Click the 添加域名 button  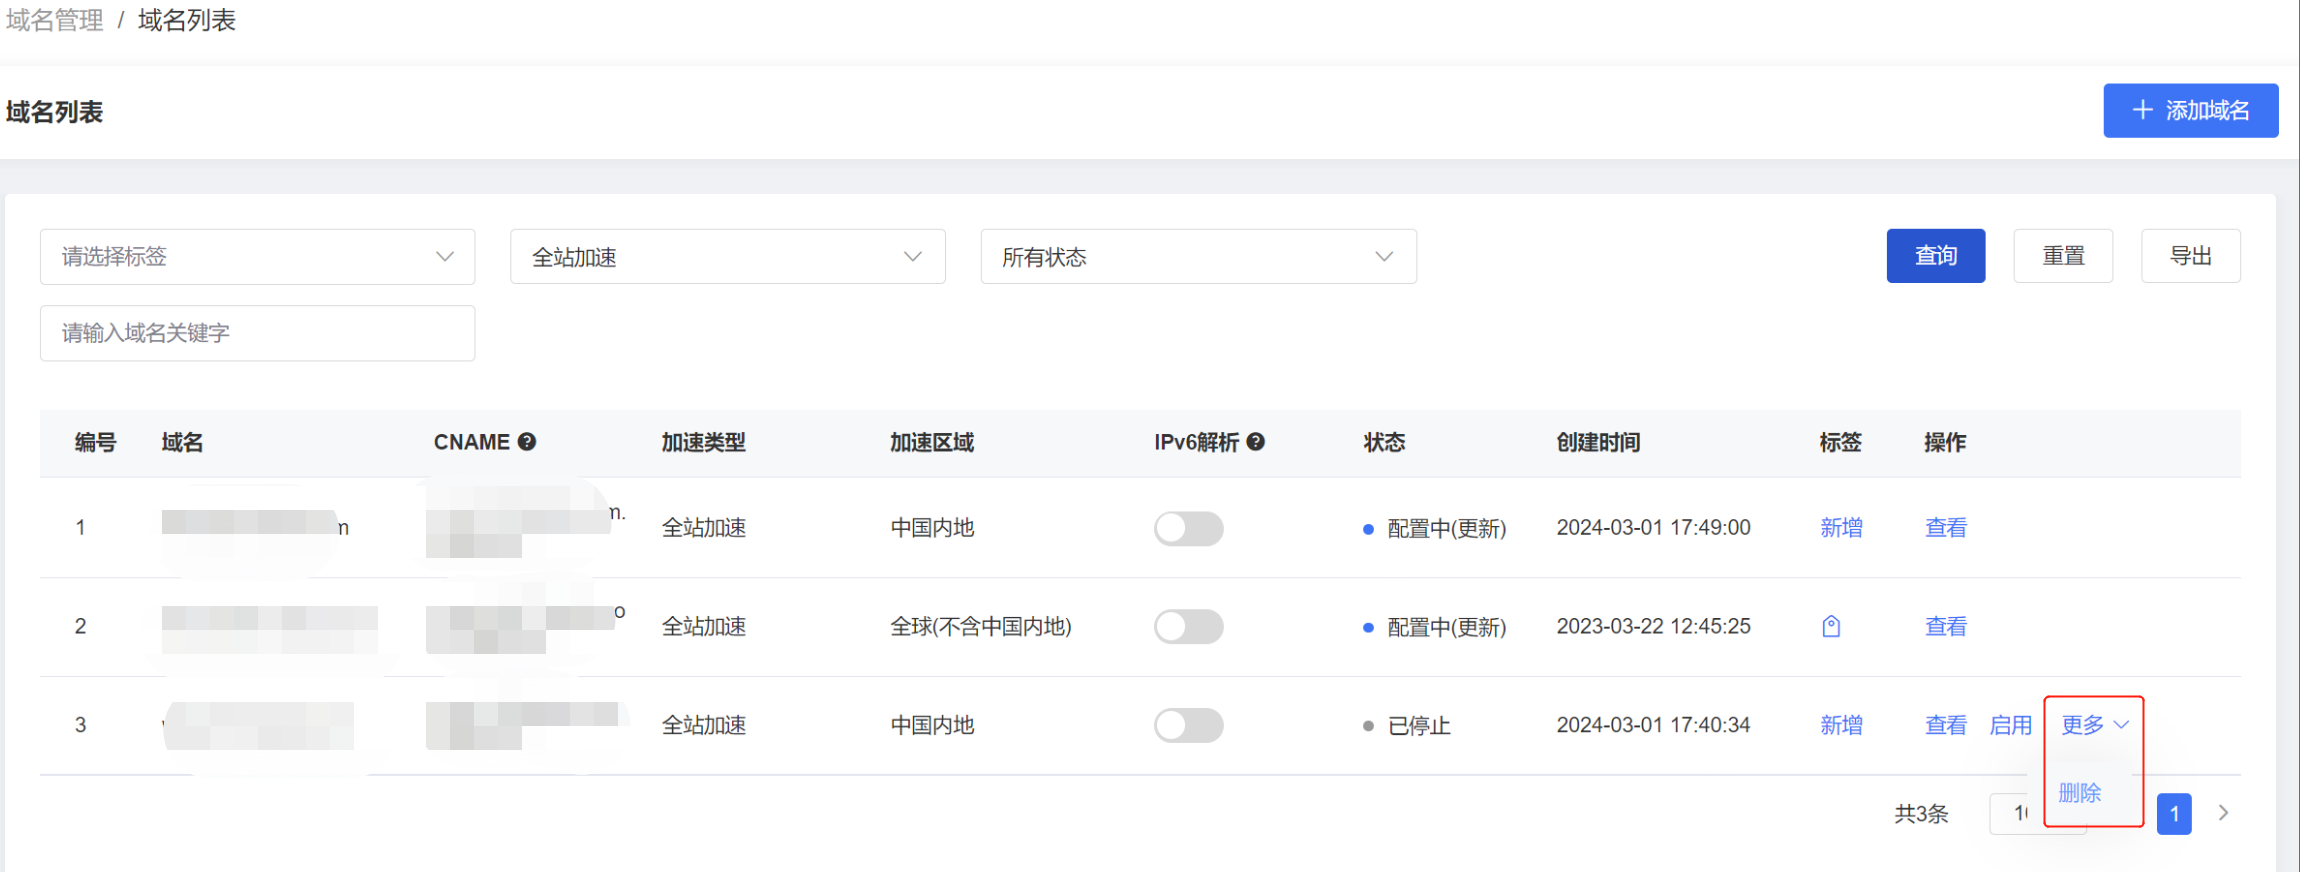click(x=2190, y=111)
